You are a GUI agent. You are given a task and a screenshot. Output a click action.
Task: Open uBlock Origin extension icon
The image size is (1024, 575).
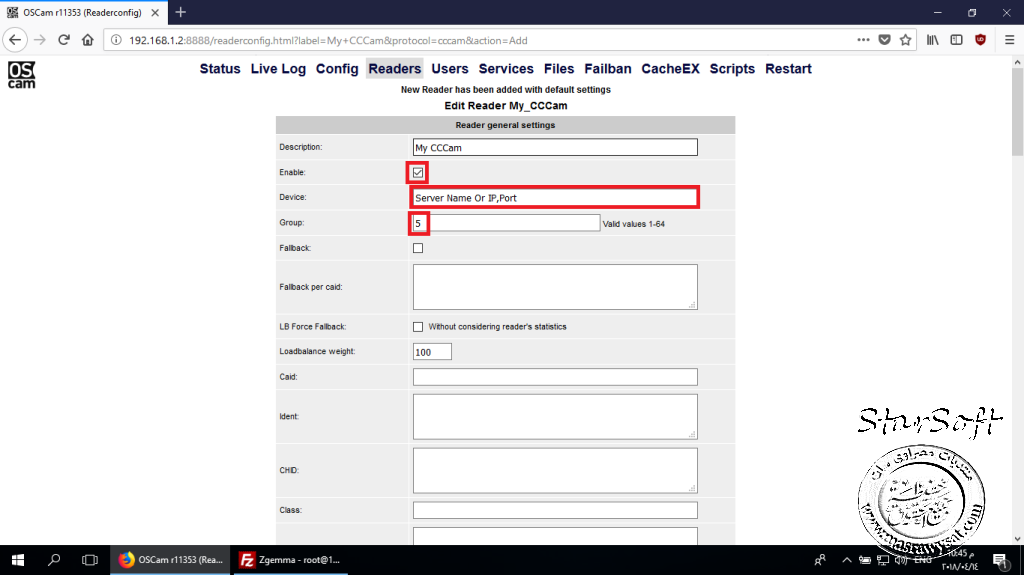(x=980, y=40)
